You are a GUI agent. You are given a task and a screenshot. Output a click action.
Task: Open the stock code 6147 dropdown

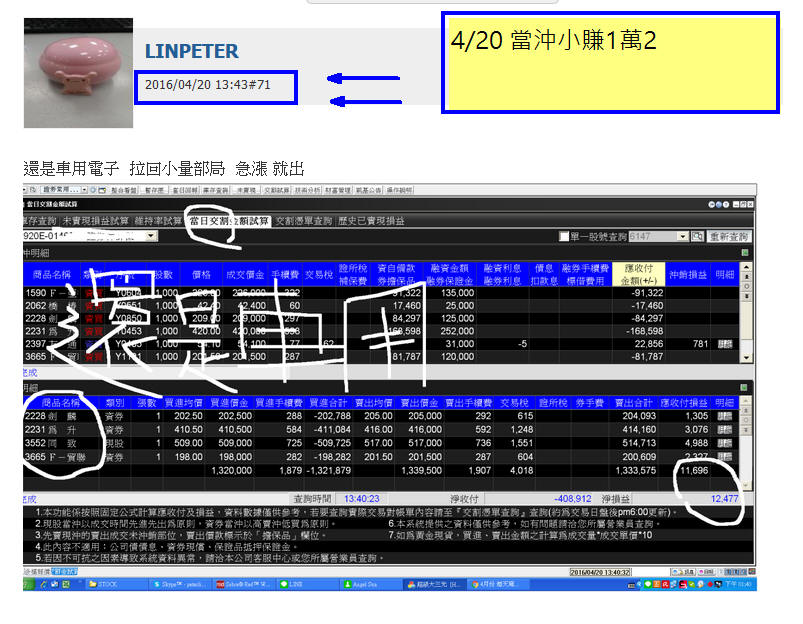pyautogui.click(x=683, y=236)
